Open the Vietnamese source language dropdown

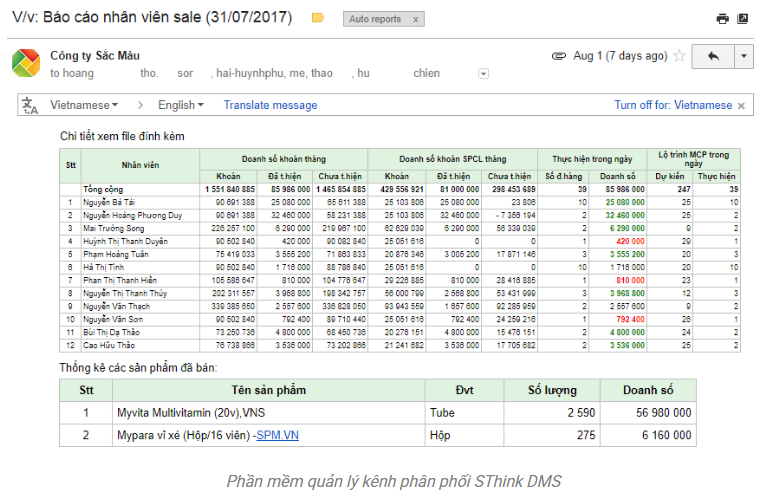[84, 105]
